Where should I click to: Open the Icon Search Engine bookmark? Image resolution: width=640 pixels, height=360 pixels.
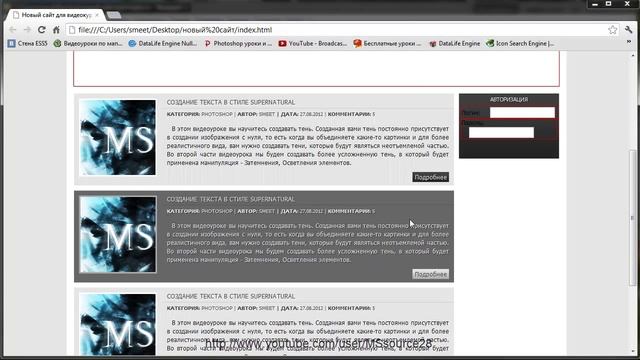(520, 43)
